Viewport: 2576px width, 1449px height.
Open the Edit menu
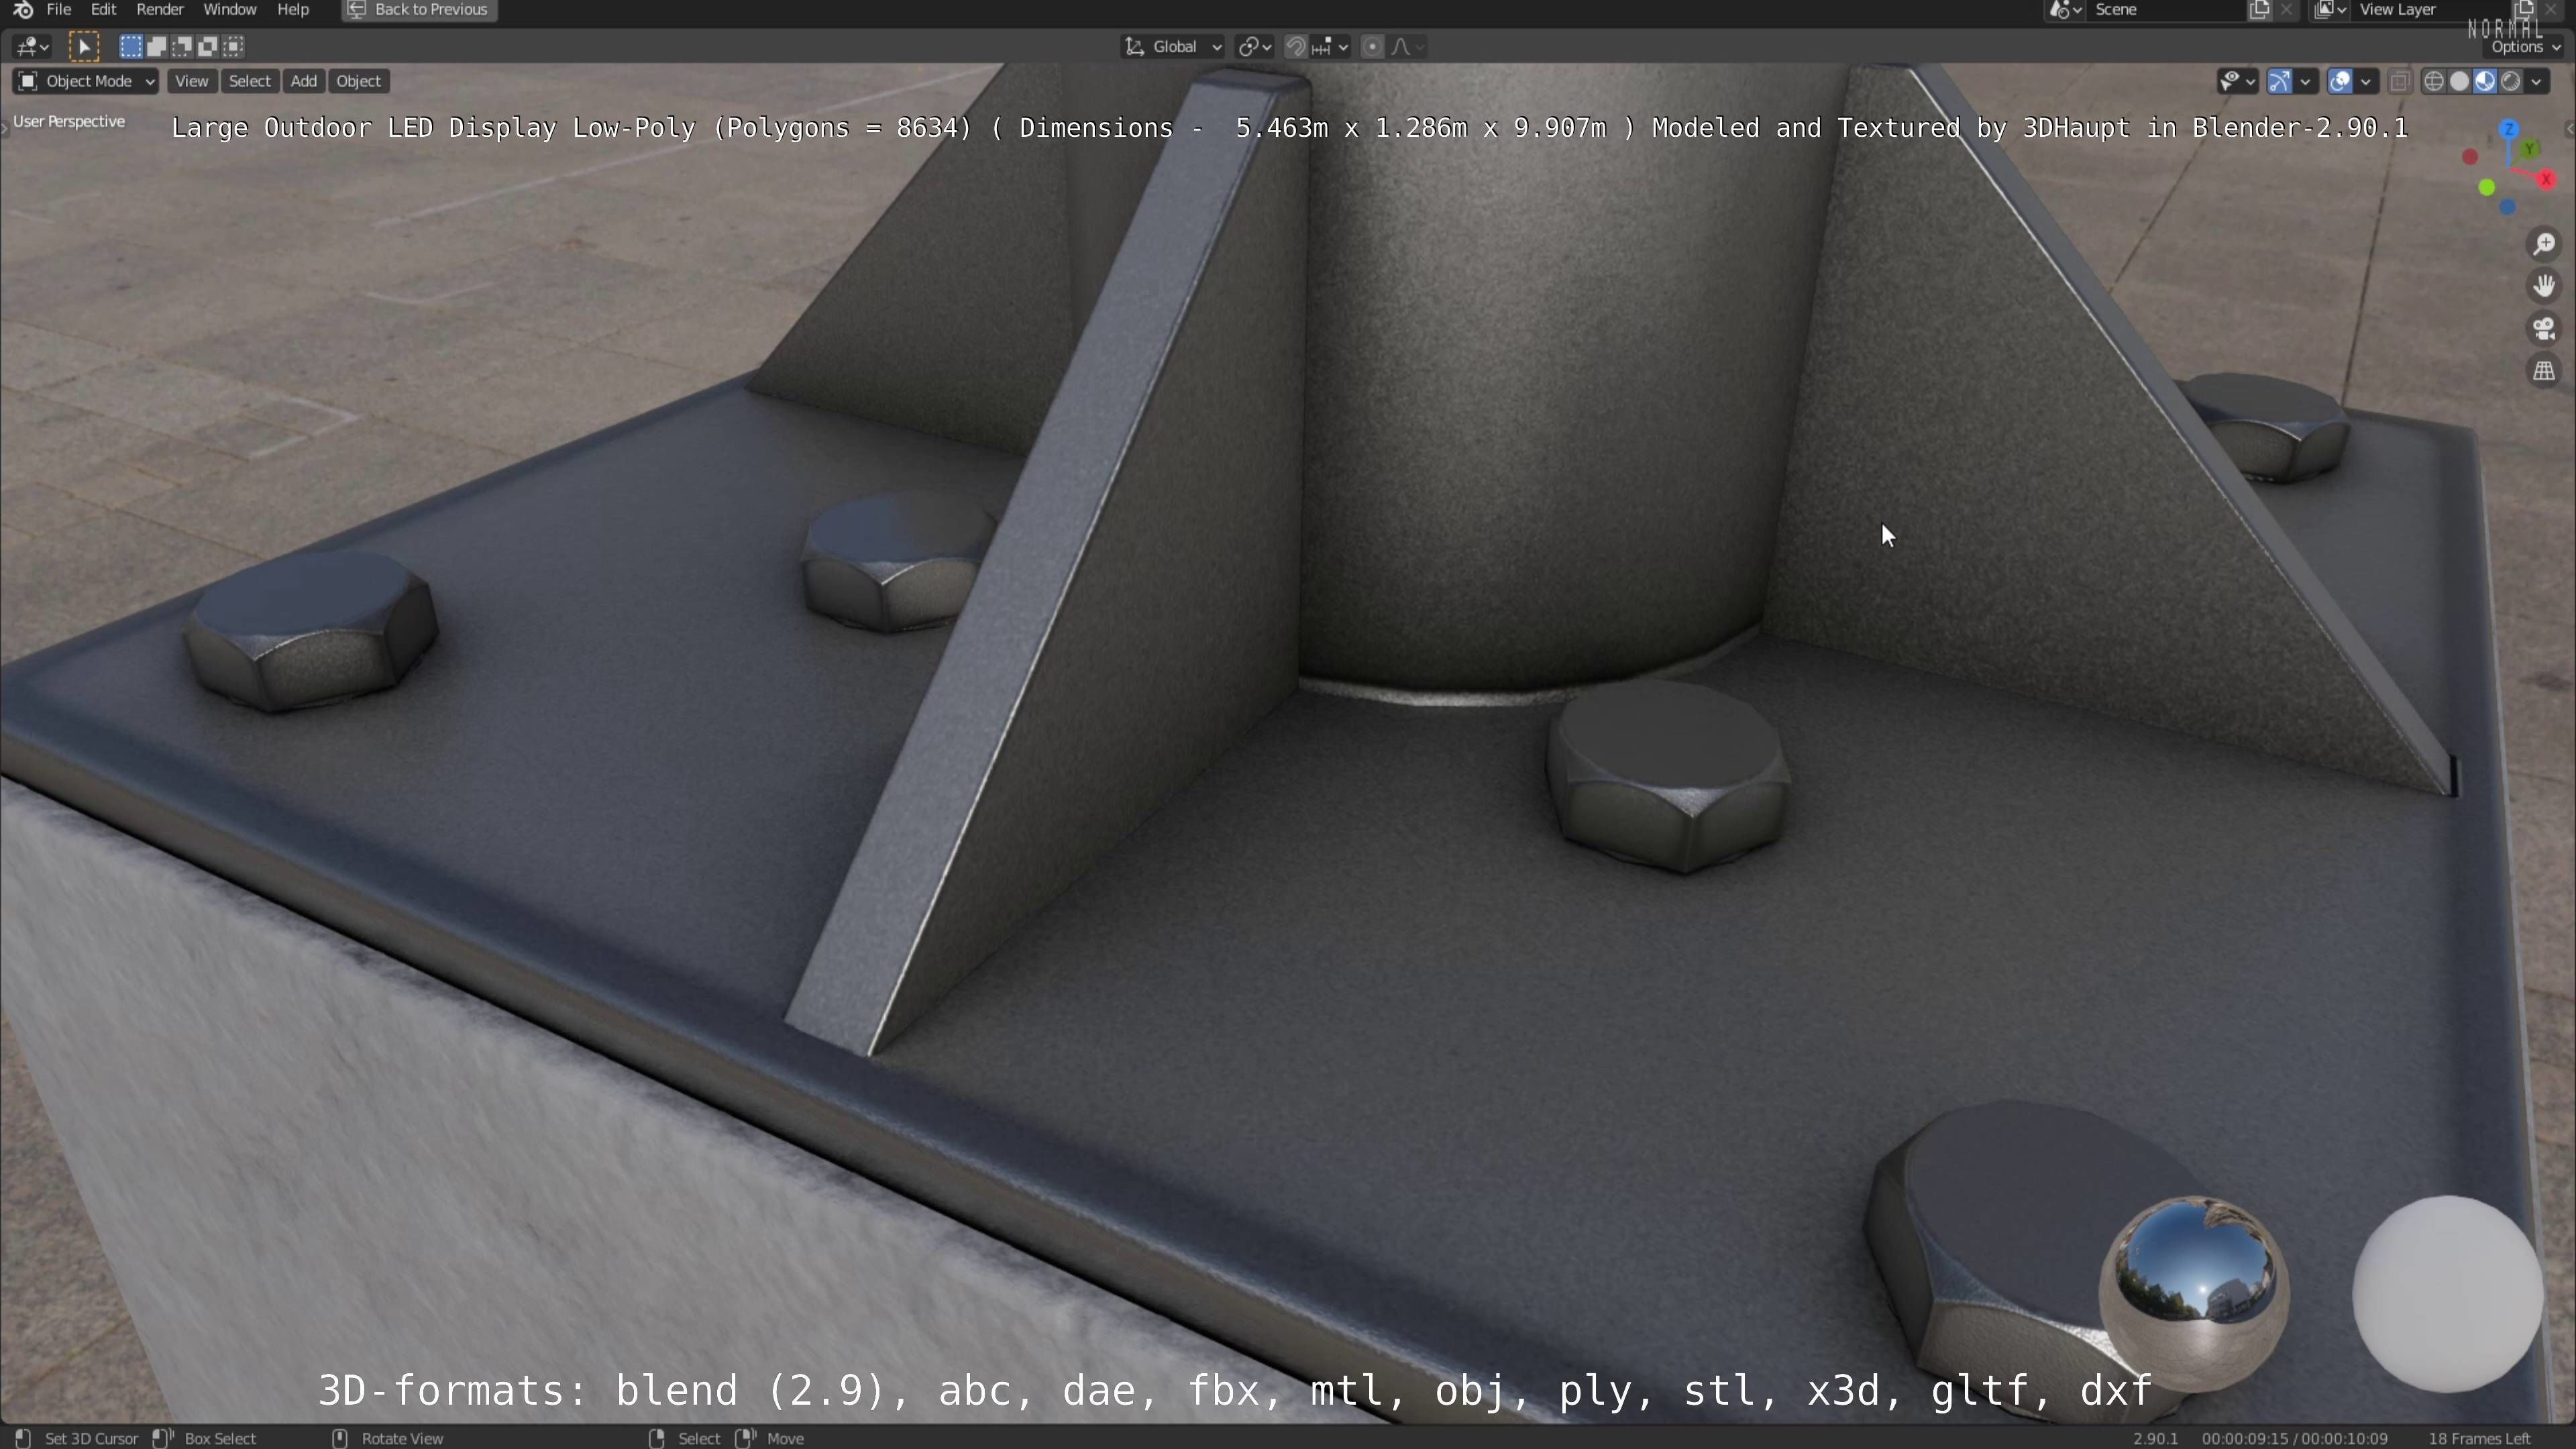point(103,10)
